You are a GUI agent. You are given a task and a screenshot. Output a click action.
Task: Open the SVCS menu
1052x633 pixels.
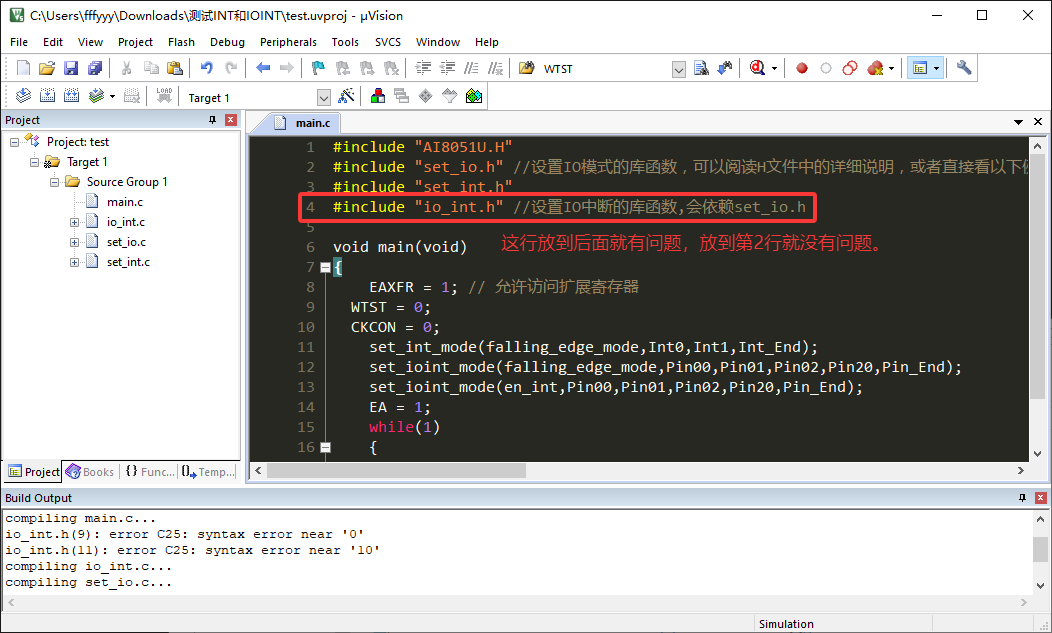[x=388, y=42]
